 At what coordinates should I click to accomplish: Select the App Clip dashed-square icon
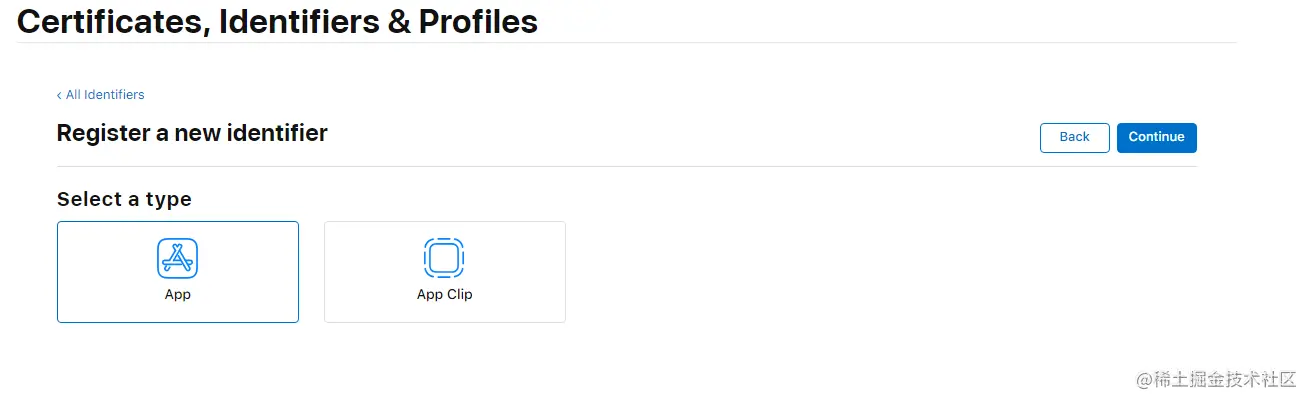click(x=444, y=258)
